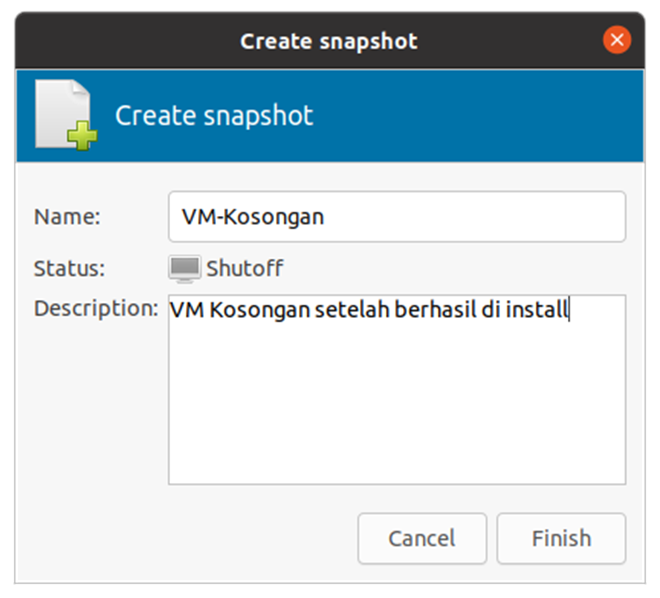Click empty right side of blue banner
The height and width of the screenshot is (598, 660).
click(x=500, y=115)
